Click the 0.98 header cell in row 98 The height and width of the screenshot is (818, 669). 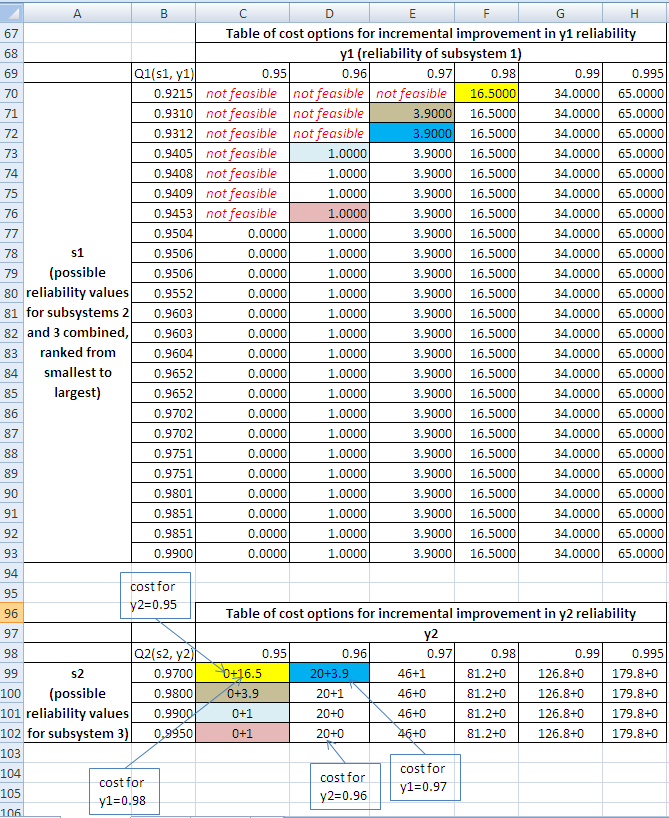(x=486, y=653)
